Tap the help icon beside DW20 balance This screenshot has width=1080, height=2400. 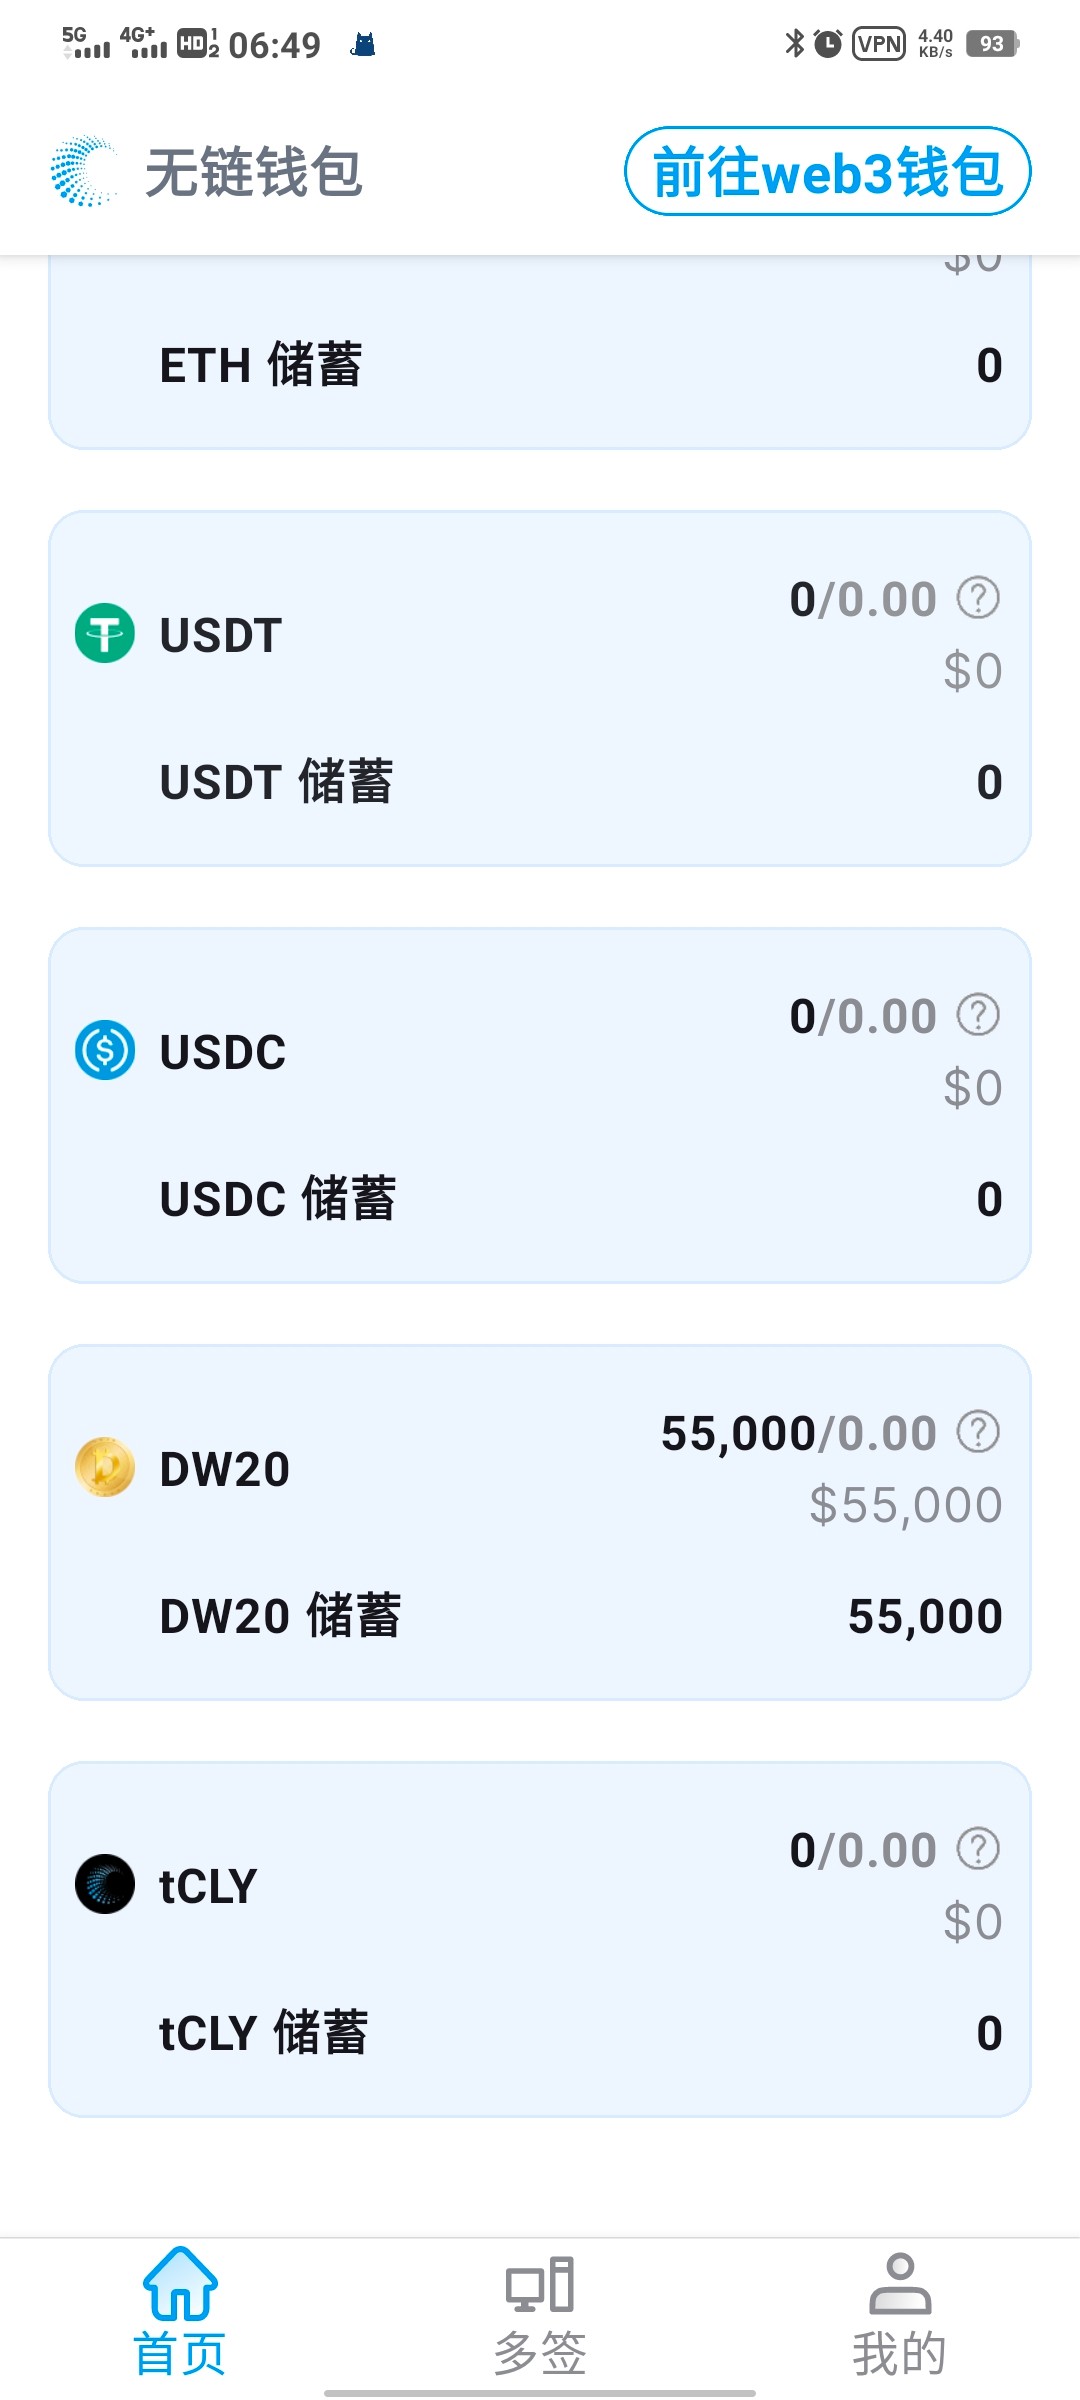pyautogui.click(x=978, y=1432)
